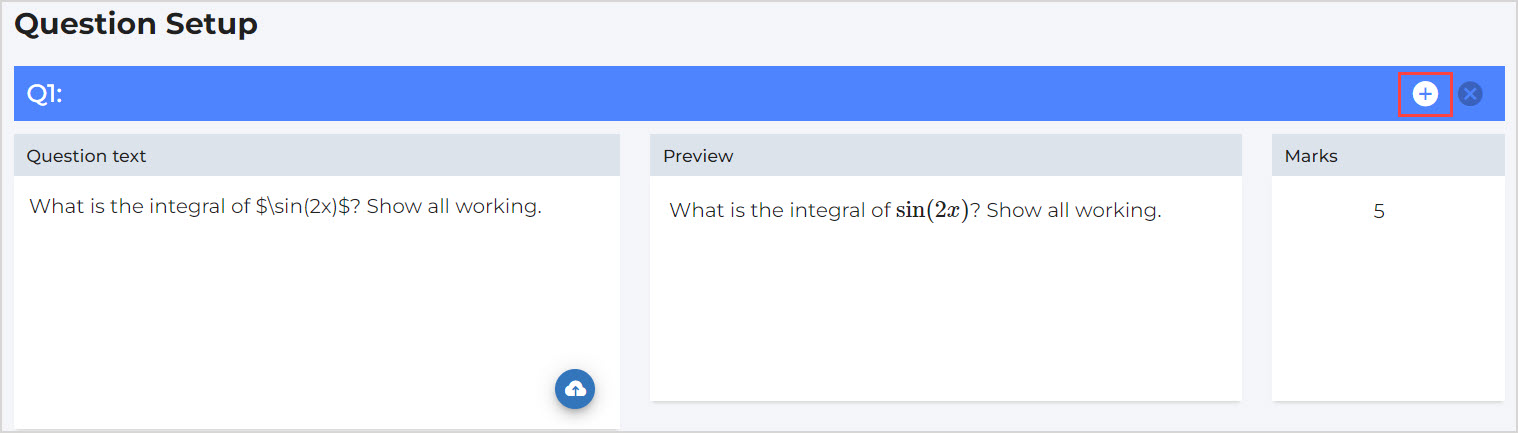Click the rendered sin(2x) formula in Preview
Screen dimensions: 1518x433
[932, 211]
